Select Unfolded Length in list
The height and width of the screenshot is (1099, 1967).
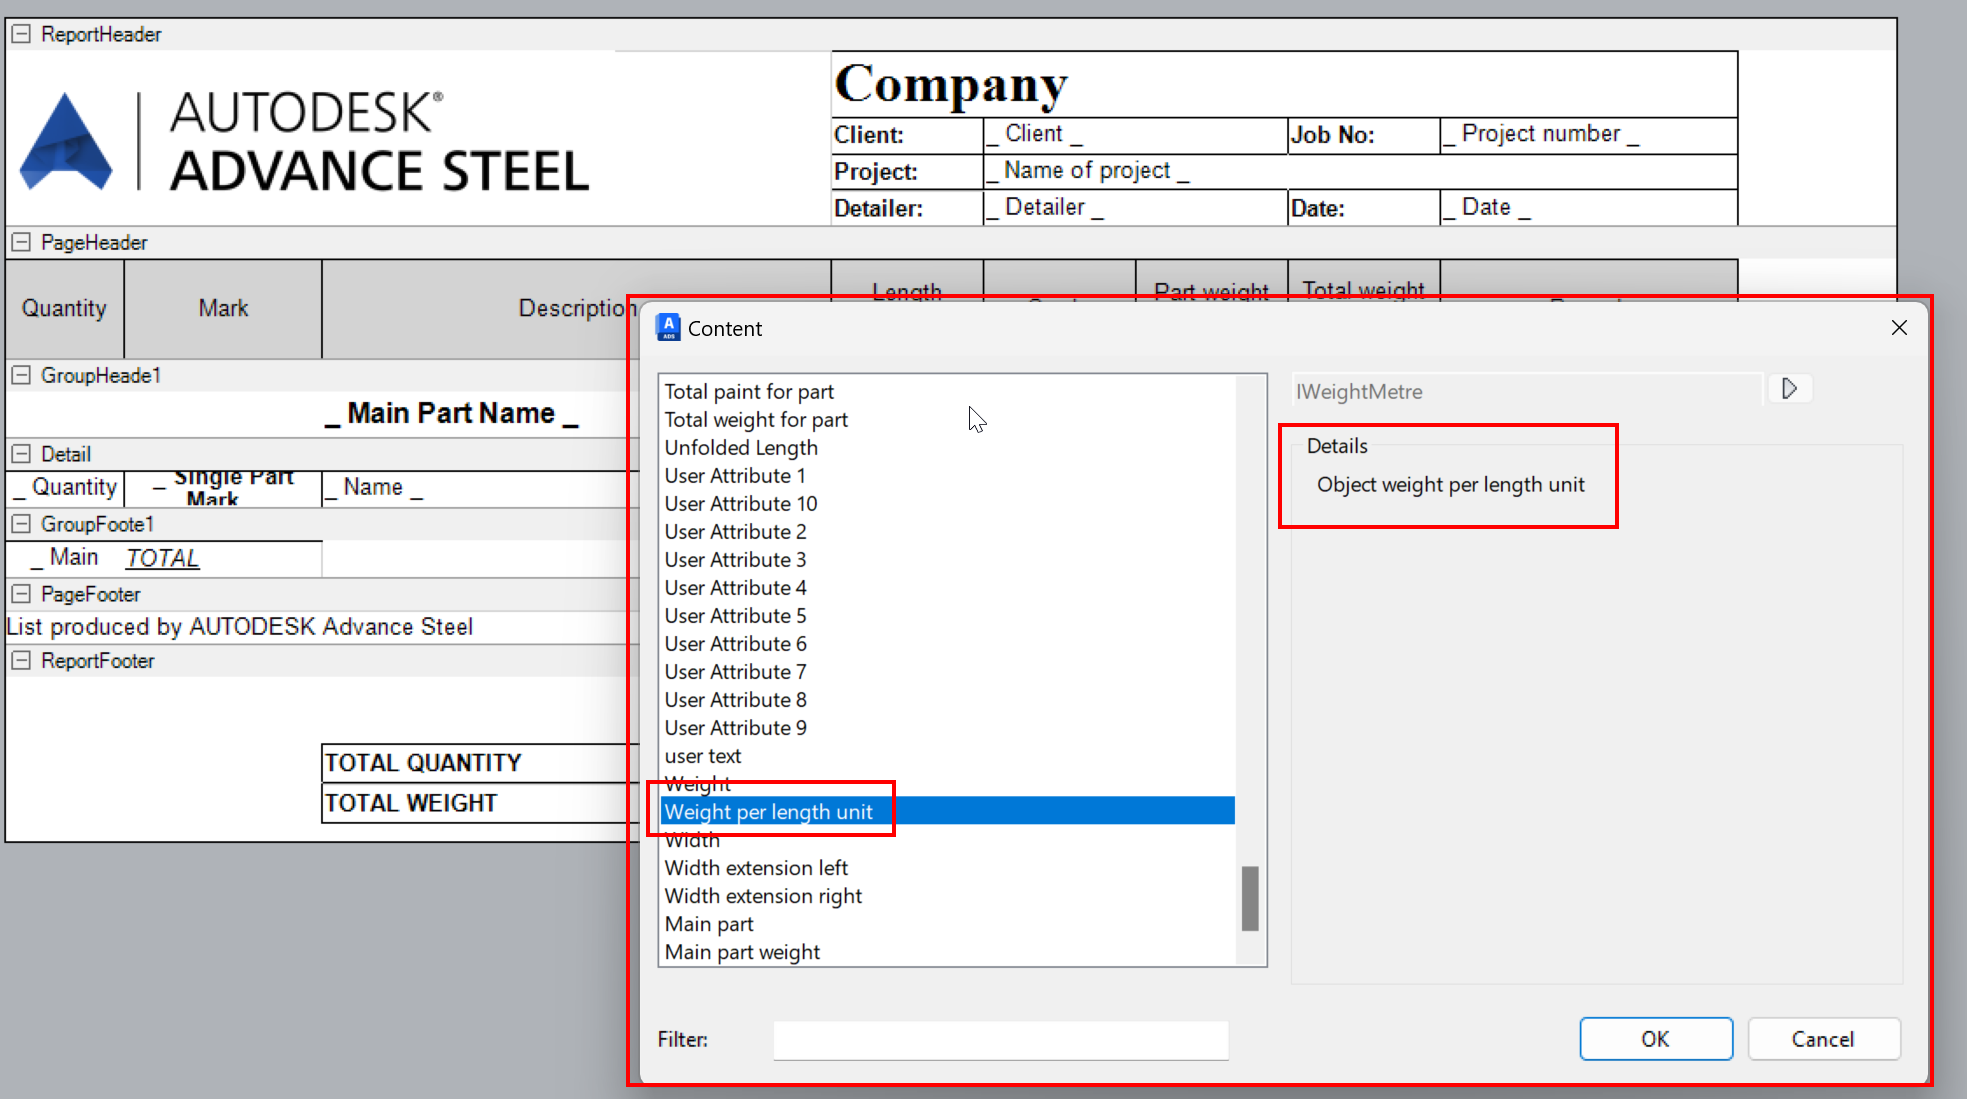[x=741, y=448]
